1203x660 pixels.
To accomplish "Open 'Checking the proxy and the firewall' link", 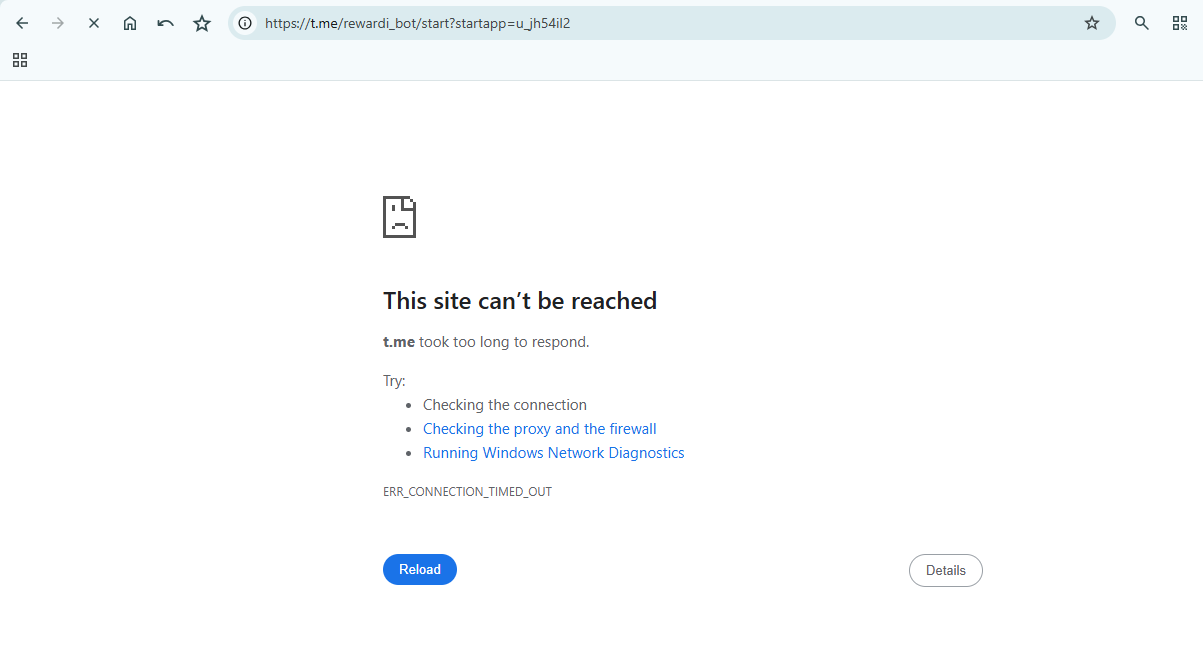I will (x=540, y=429).
